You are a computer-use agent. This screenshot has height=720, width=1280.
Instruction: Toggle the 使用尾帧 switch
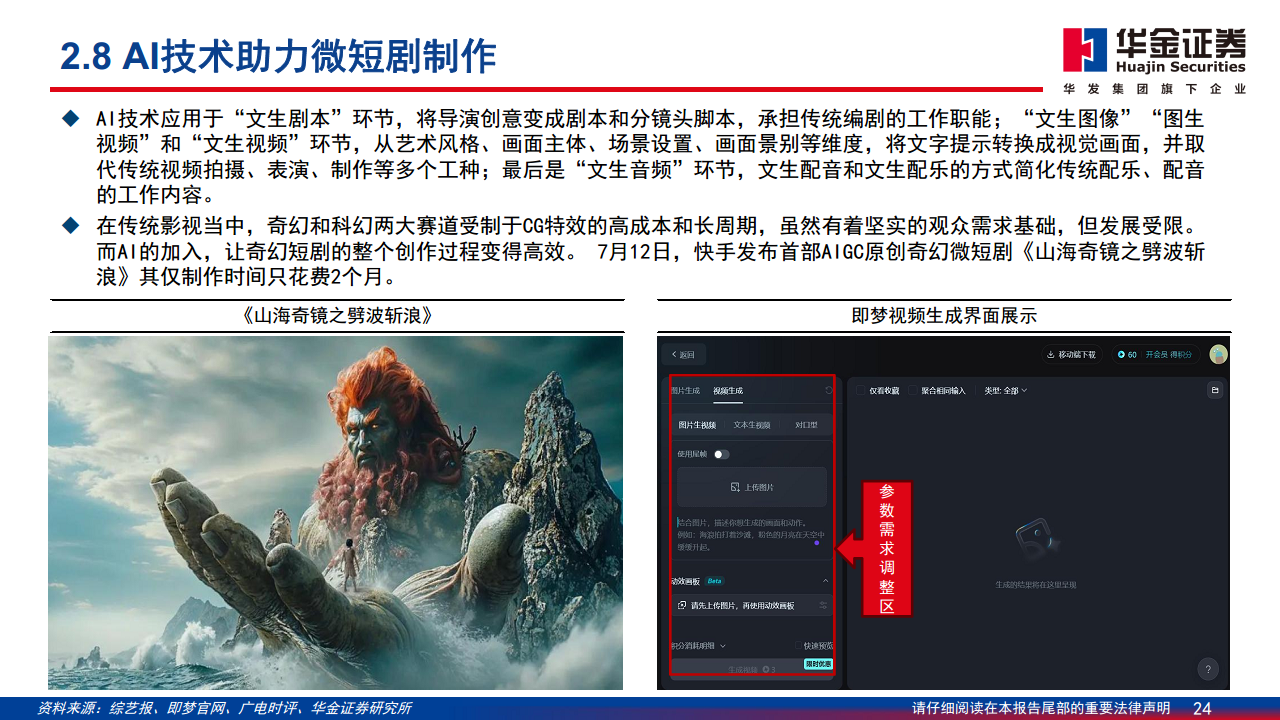tap(720, 454)
